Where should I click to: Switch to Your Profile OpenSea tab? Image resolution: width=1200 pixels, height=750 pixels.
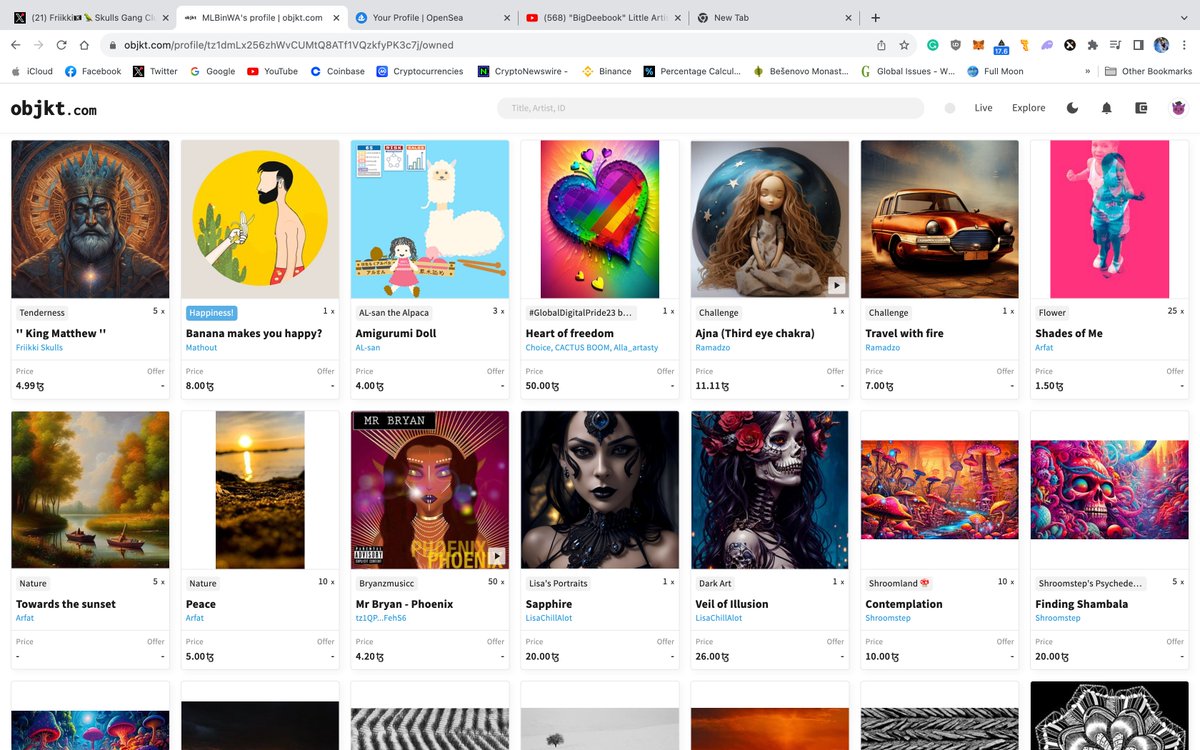coord(430,18)
